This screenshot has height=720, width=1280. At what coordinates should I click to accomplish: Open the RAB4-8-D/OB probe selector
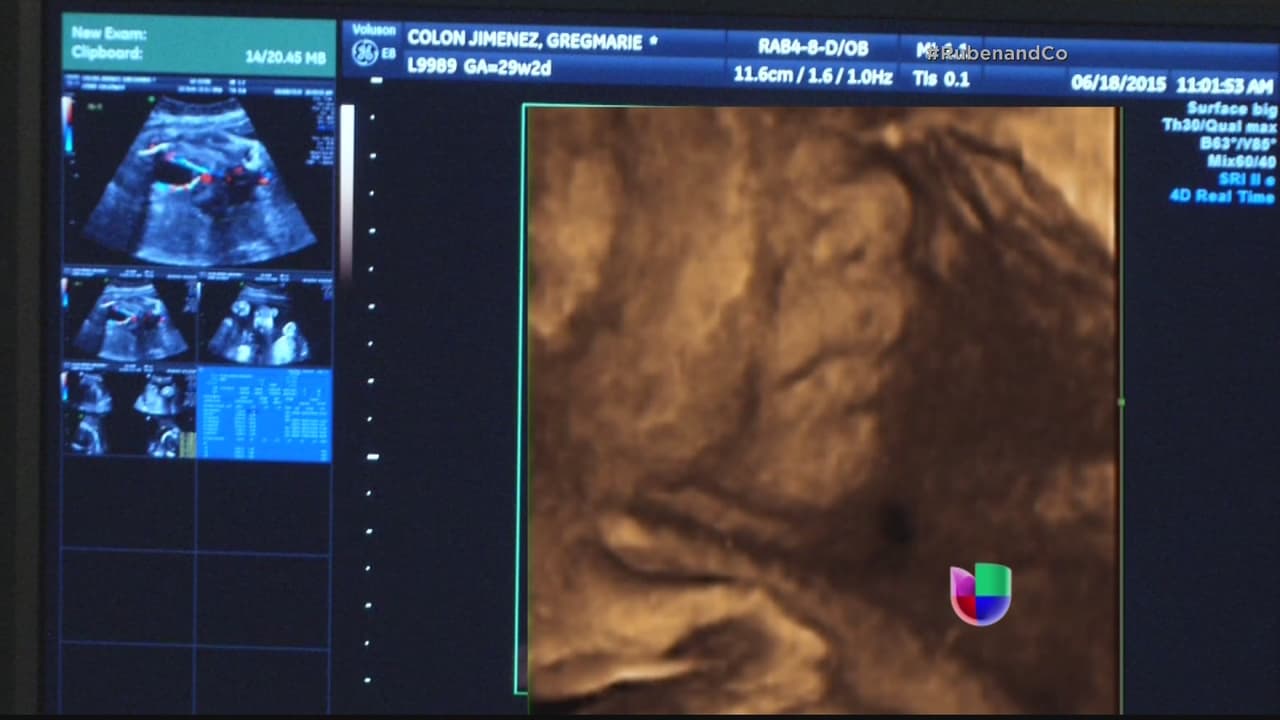tap(816, 45)
